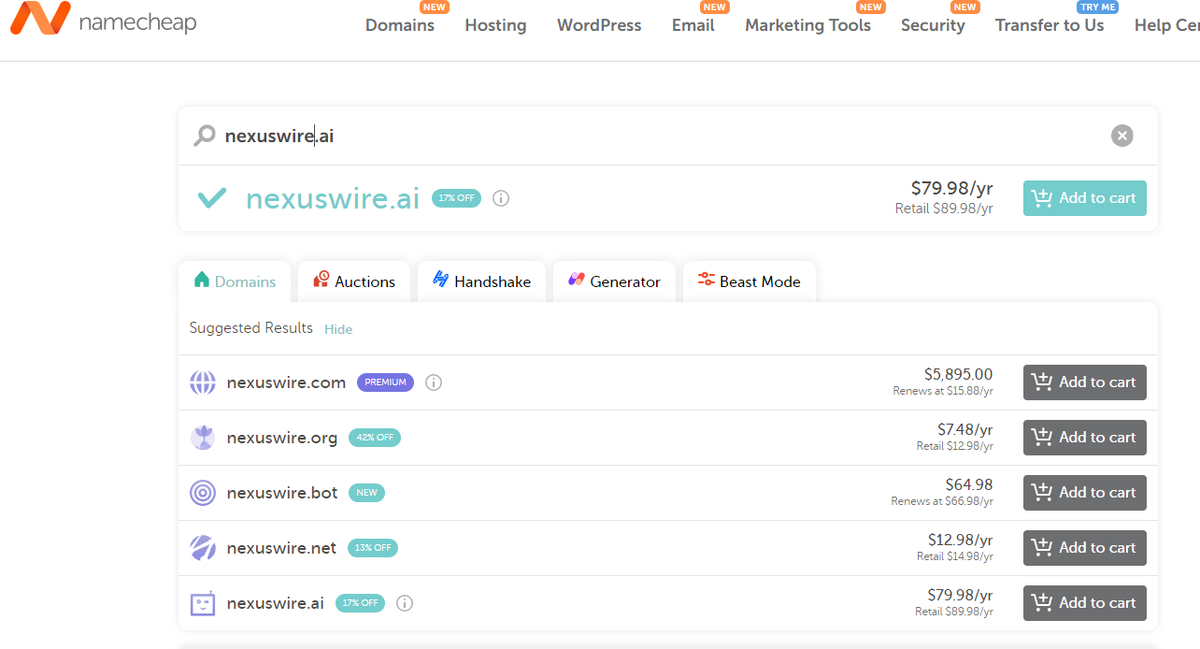1200x649 pixels.
Task: Click the nexuswire.org domain name
Action: click(282, 437)
